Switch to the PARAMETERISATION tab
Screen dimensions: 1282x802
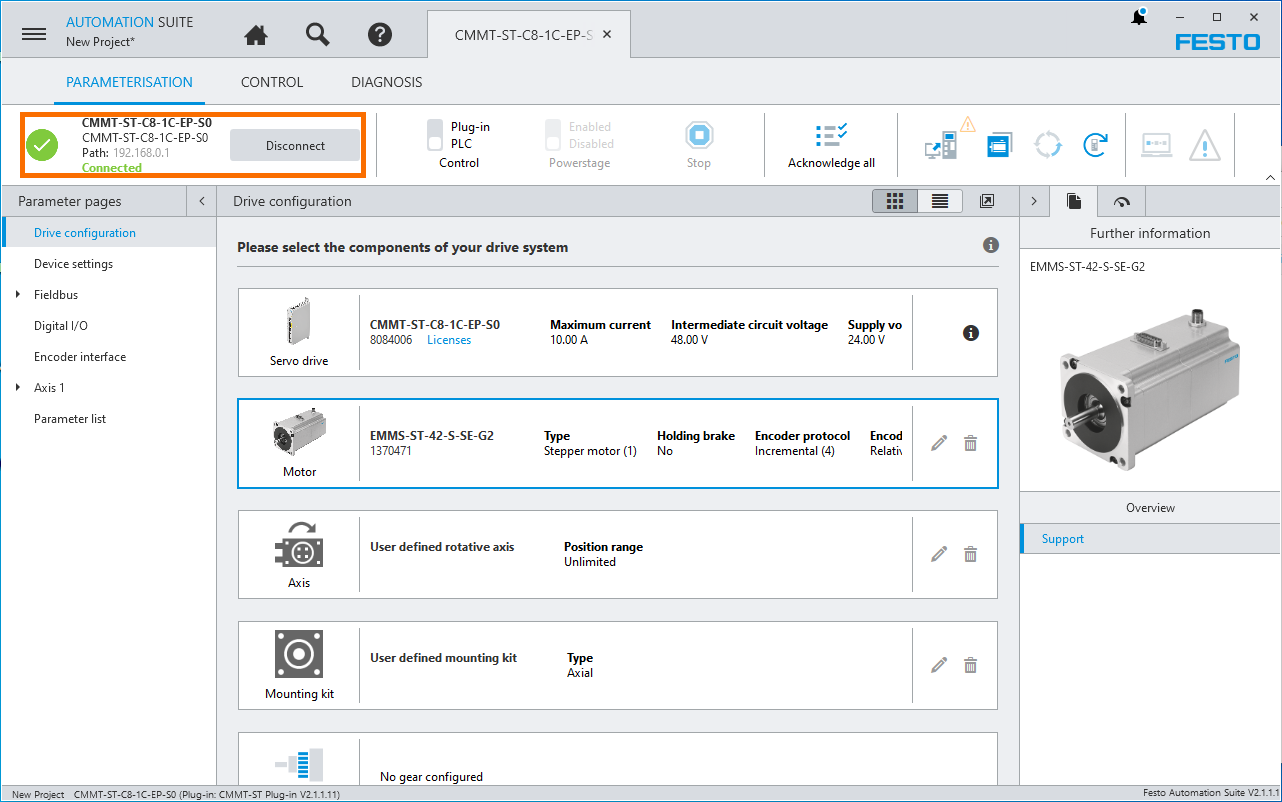click(x=129, y=82)
